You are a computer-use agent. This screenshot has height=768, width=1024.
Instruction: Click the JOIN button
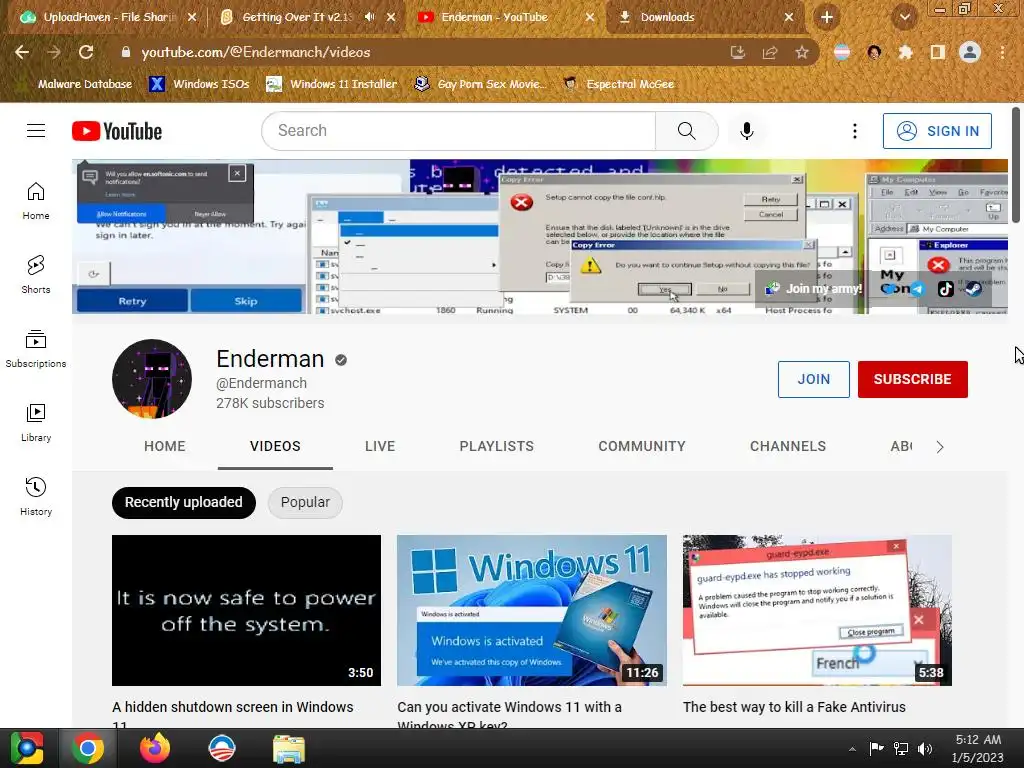814,379
